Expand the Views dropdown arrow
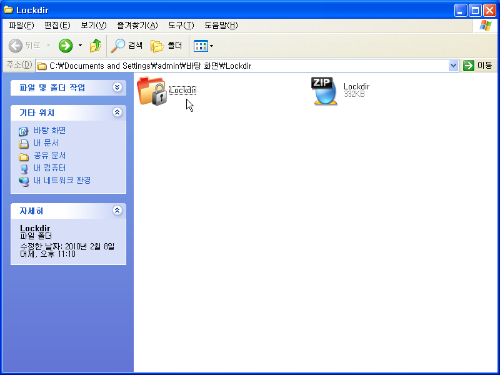This screenshot has width=500, height=375. (x=211, y=46)
